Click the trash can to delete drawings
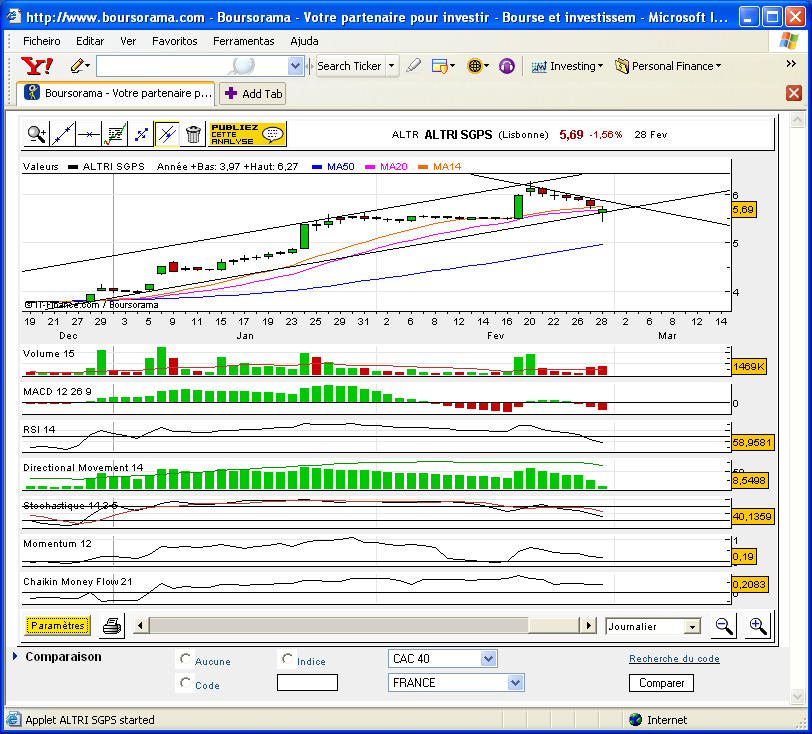Viewport: 812px width, 734px height. pyautogui.click(x=193, y=135)
